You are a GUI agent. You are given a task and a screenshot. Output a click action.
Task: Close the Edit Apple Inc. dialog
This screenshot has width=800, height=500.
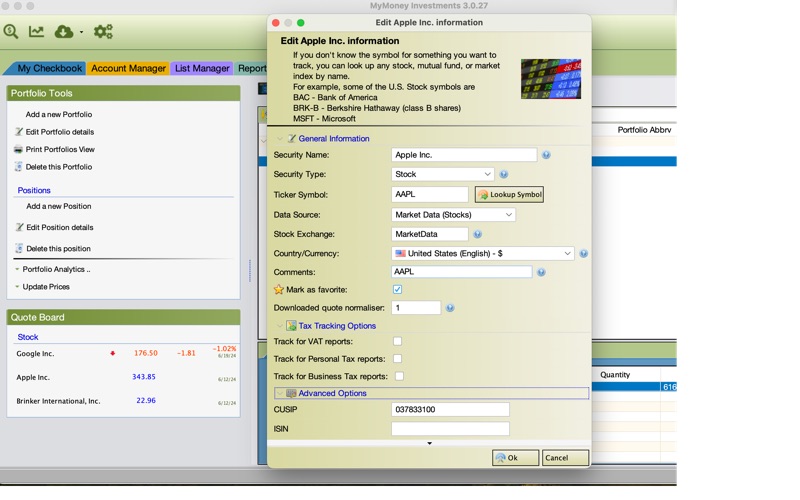(x=276, y=22)
